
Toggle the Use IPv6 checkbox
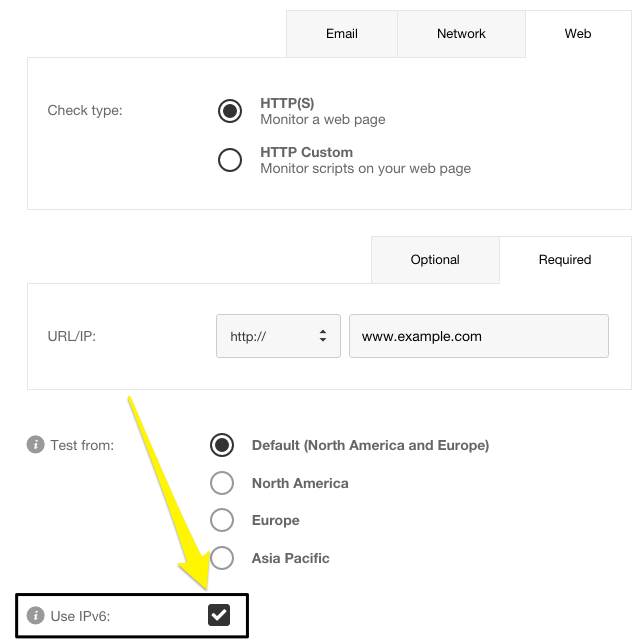pyautogui.click(x=219, y=615)
